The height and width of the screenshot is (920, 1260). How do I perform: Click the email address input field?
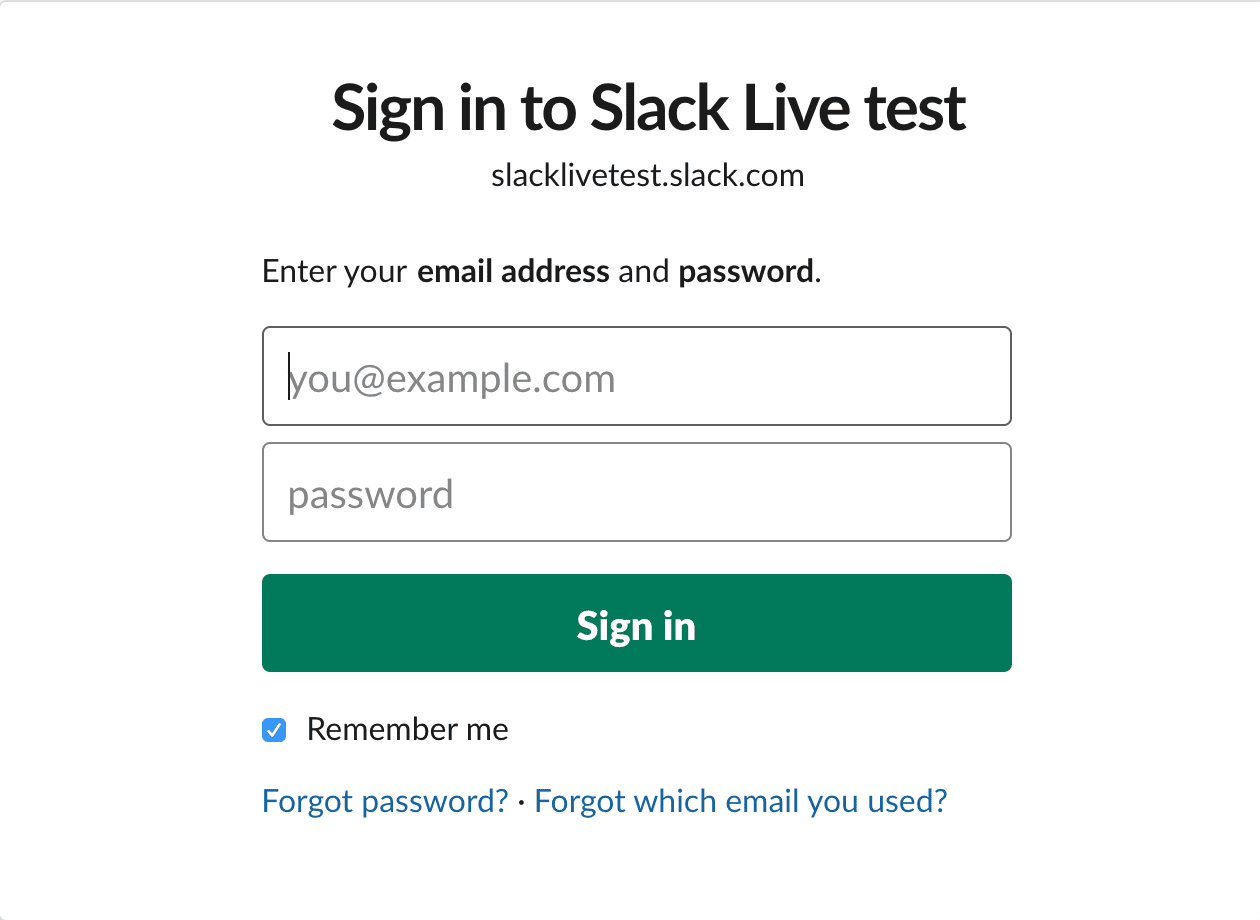pos(636,376)
